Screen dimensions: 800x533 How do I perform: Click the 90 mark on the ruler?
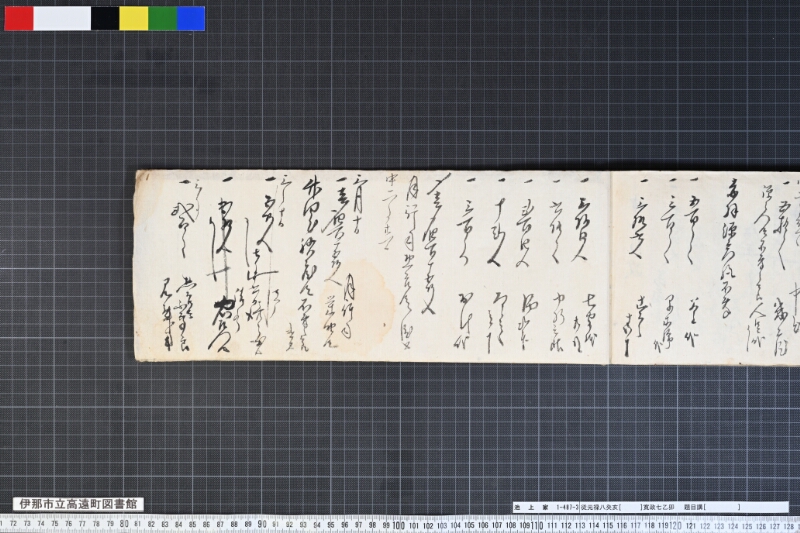[x=262, y=524]
